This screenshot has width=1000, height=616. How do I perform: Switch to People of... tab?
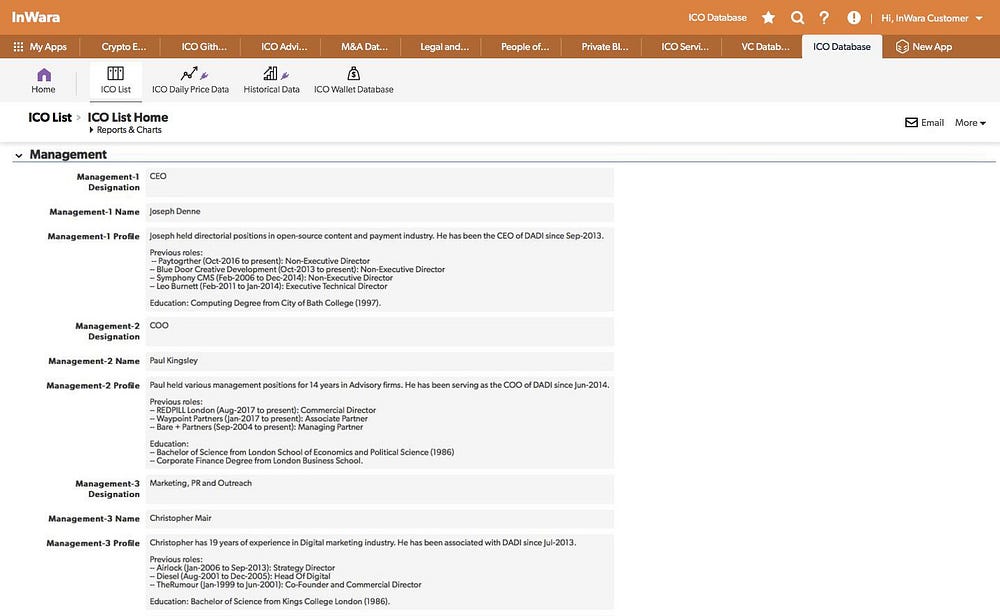[525, 47]
